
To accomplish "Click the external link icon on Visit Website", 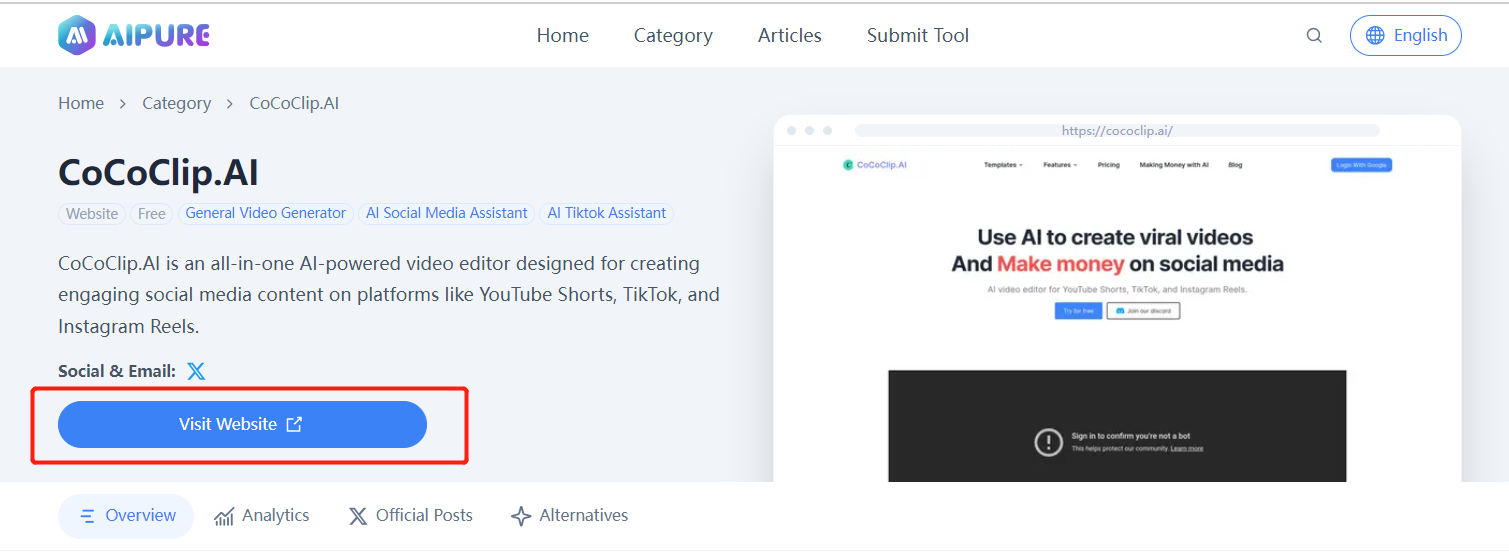I will tap(294, 424).
